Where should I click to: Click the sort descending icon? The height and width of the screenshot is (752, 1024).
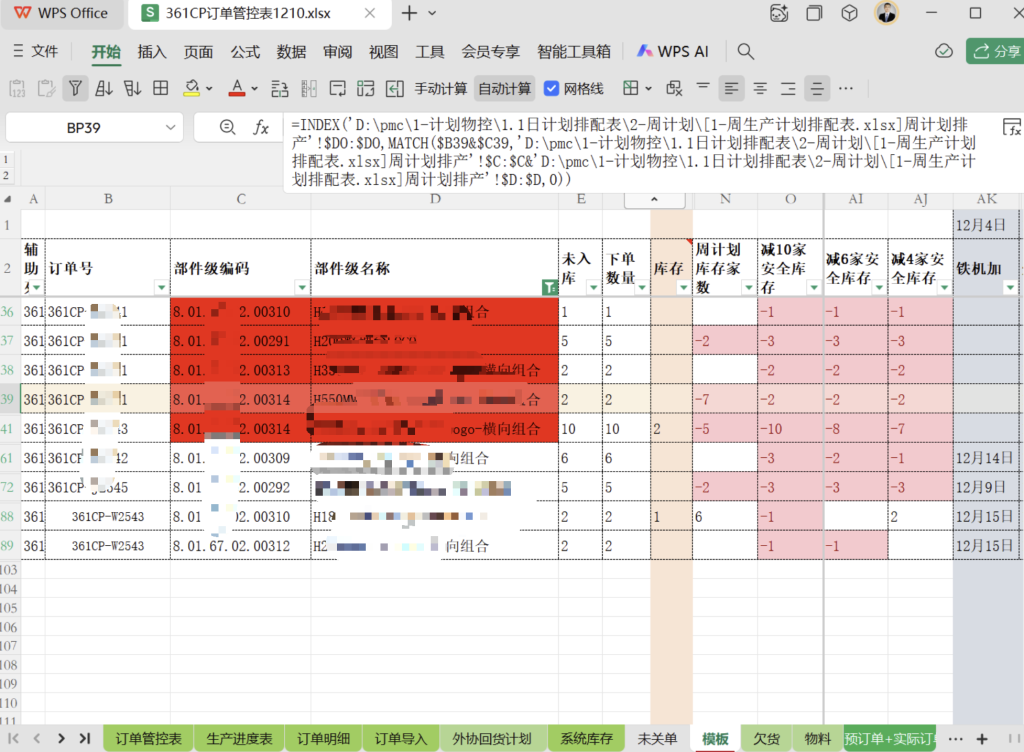(x=133, y=88)
